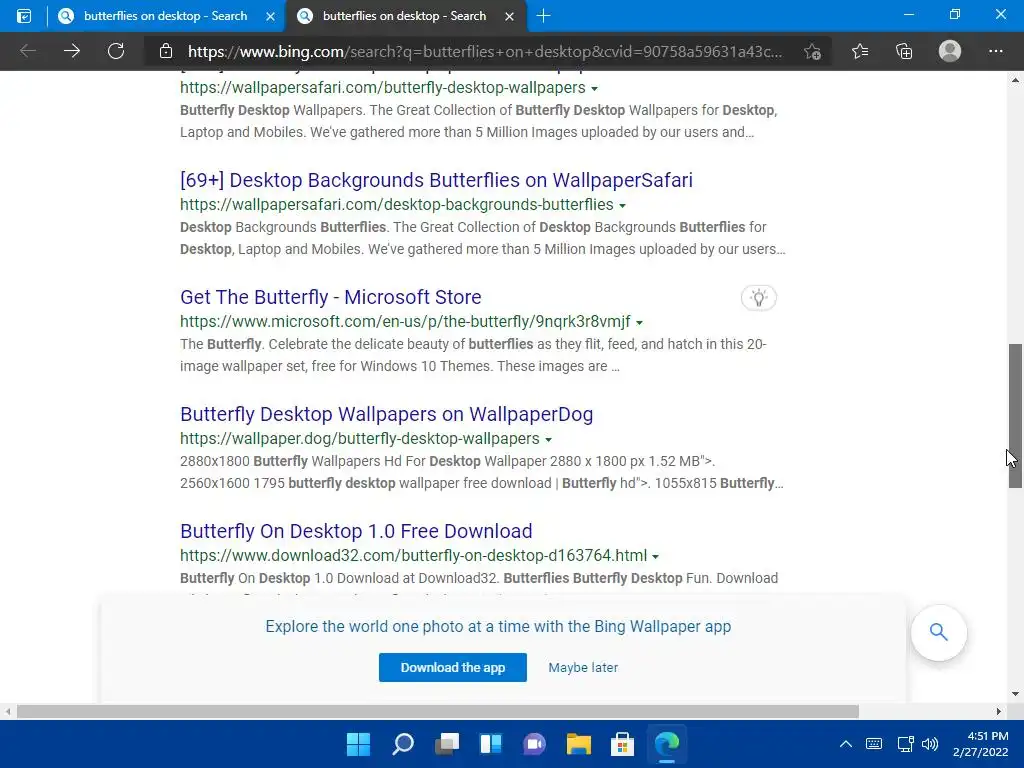The image size is (1024, 768).
Task: Click the Bing address bar URL
Action: tap(485, 52)
